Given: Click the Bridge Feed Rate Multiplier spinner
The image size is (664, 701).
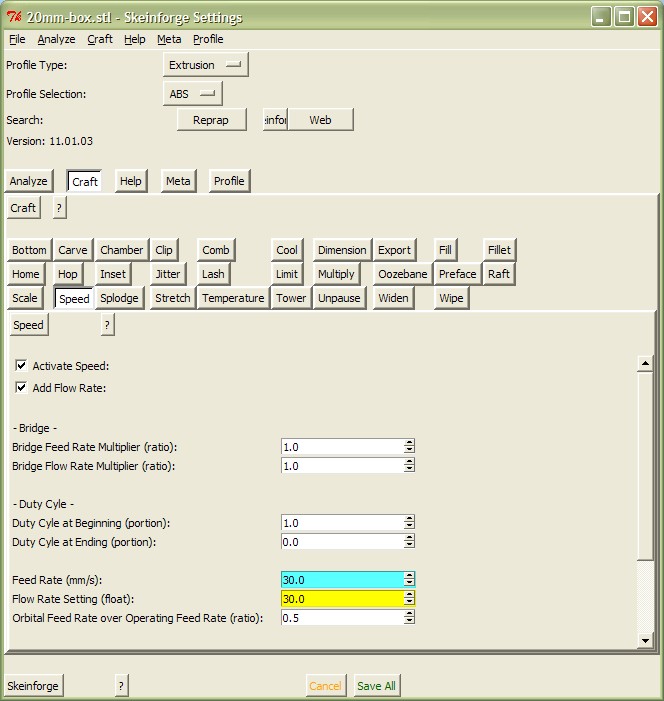Looking at the screenshot, I should click(x=409, y=447).
